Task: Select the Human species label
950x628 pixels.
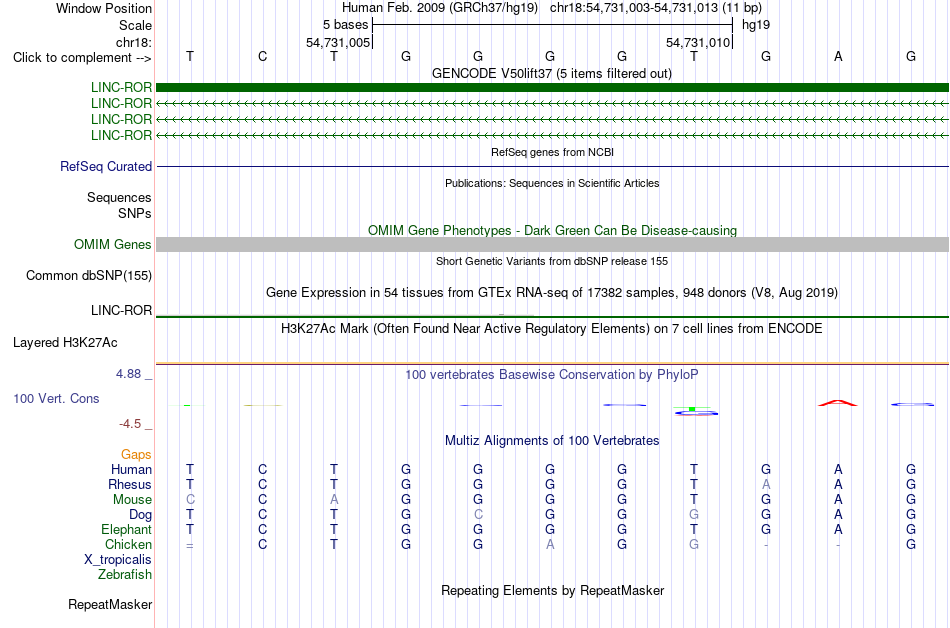Action: pos(131,469)
